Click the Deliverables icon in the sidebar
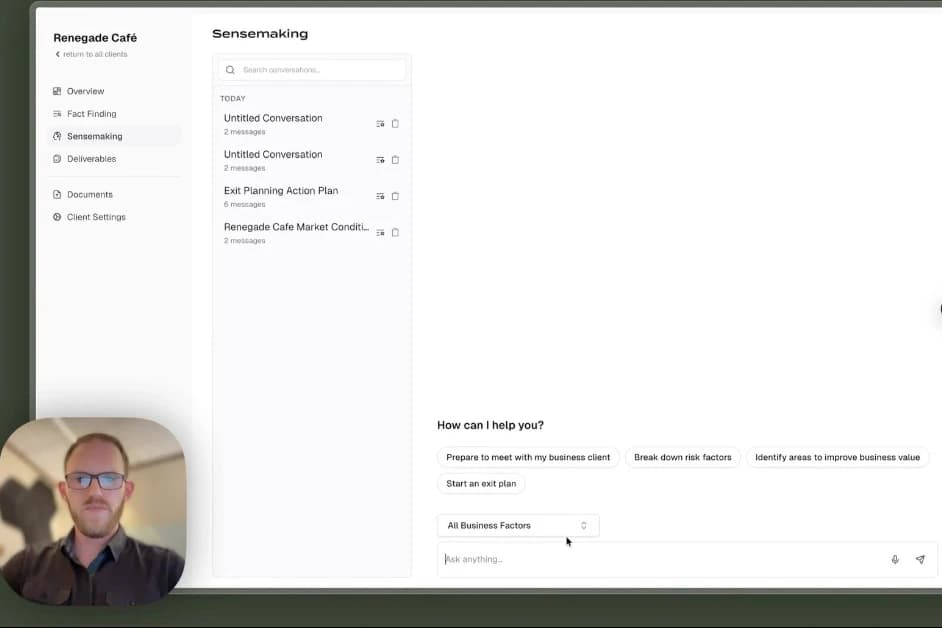The height and width of the screenshot is (628, 942). tap(58, 158)
